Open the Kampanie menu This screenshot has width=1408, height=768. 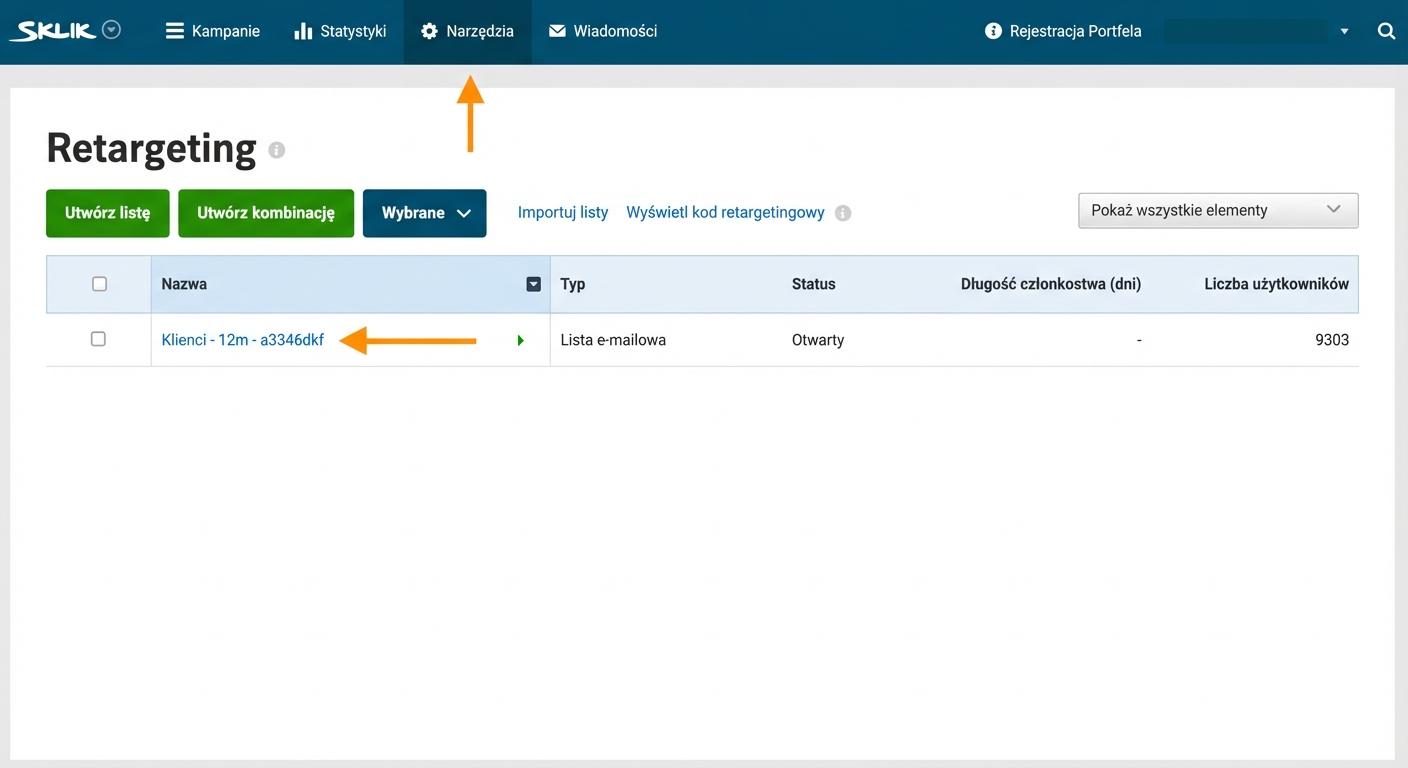[x=212, y=31]
